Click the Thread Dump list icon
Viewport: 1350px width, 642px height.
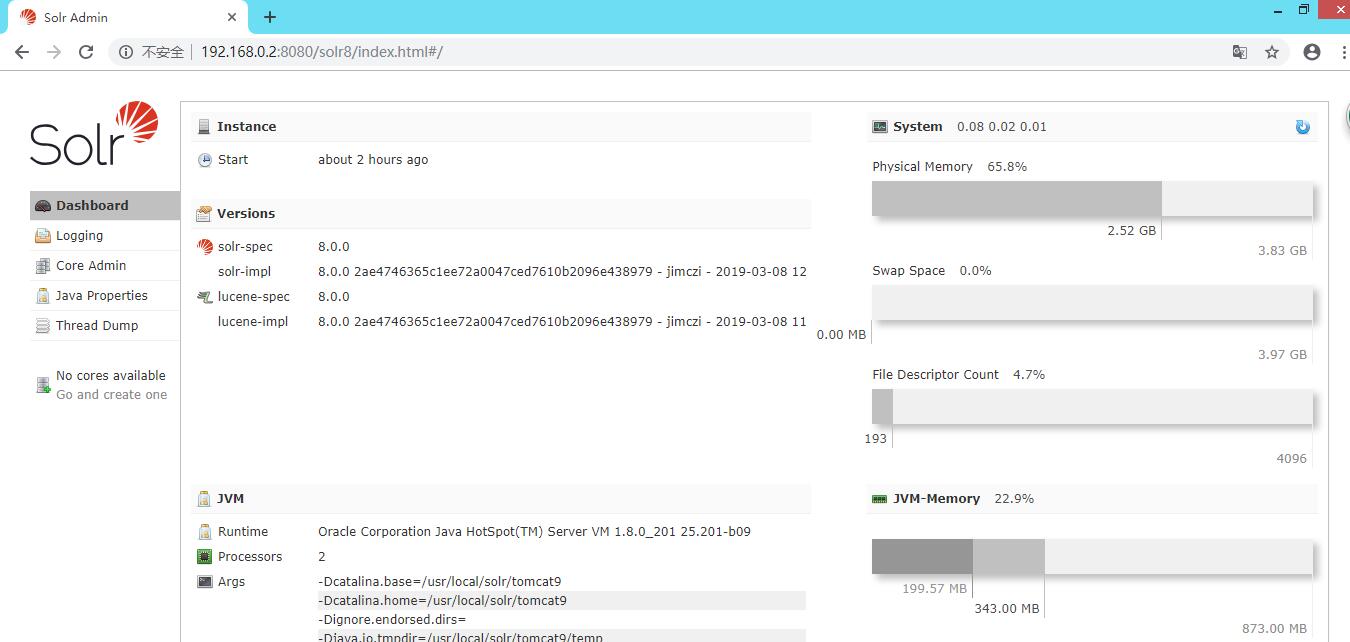(x=42, y=326)
